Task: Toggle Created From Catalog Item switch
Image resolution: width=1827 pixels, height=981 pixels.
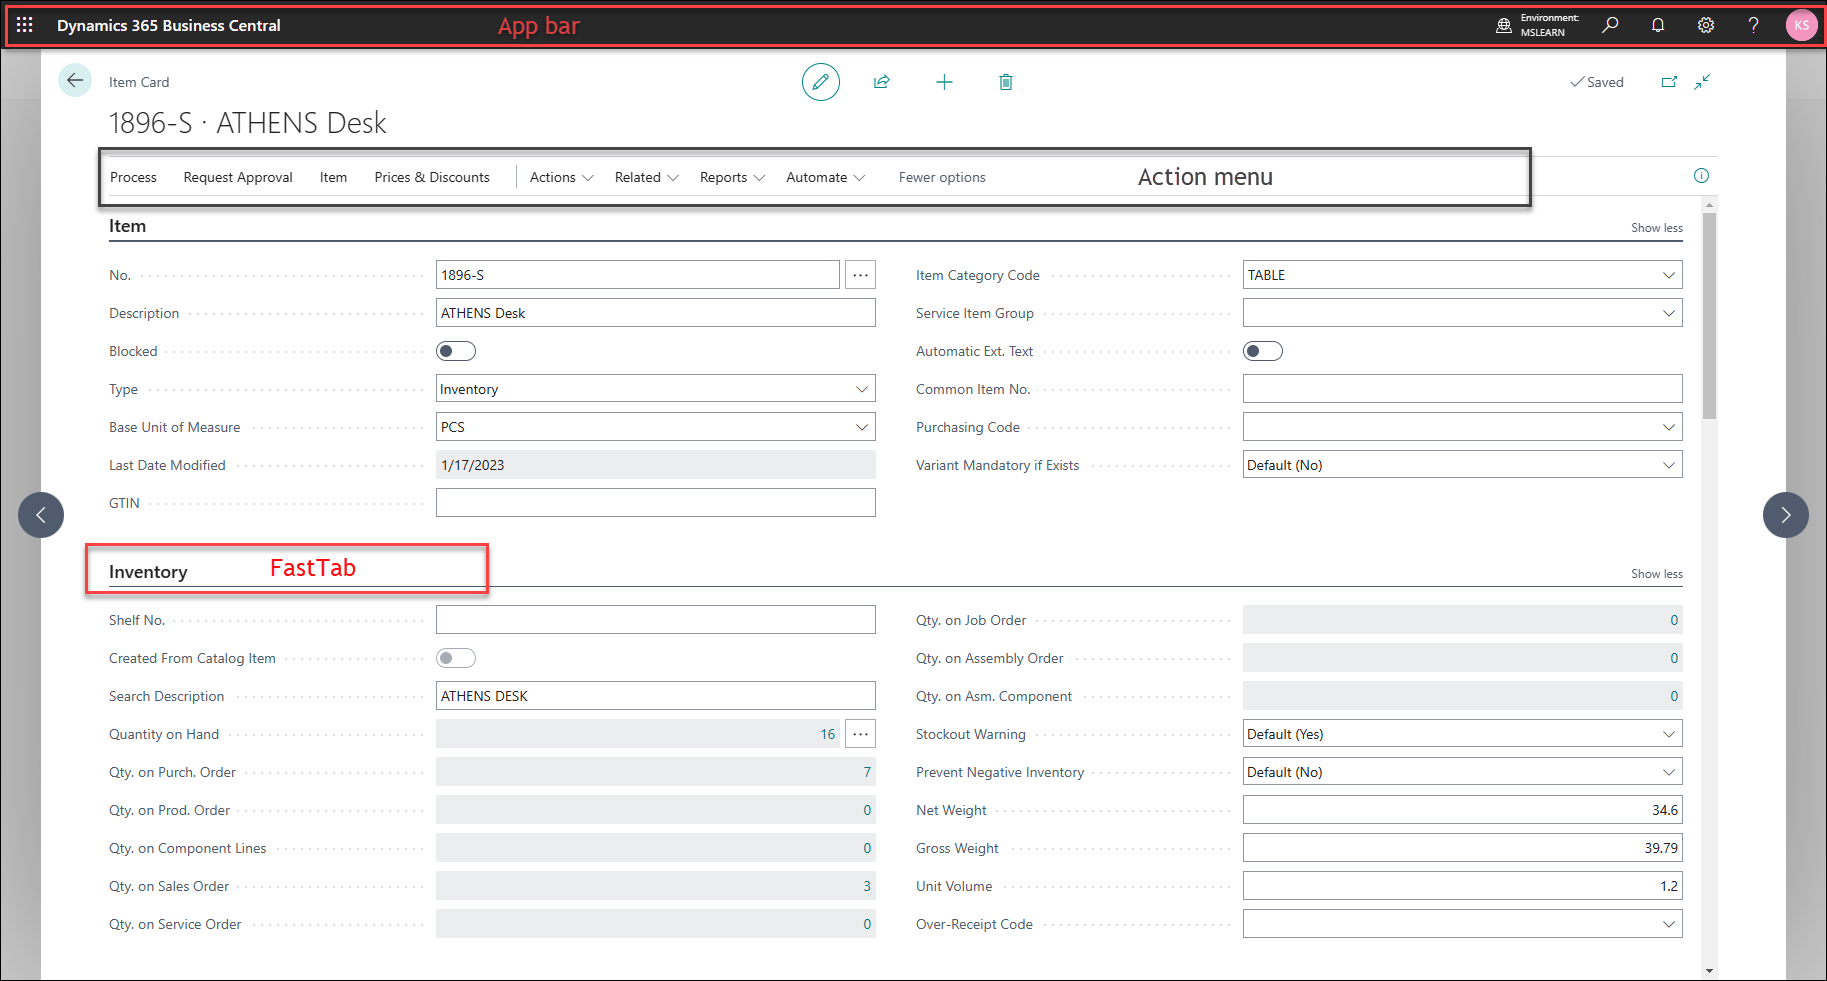Action: point(456,658)
